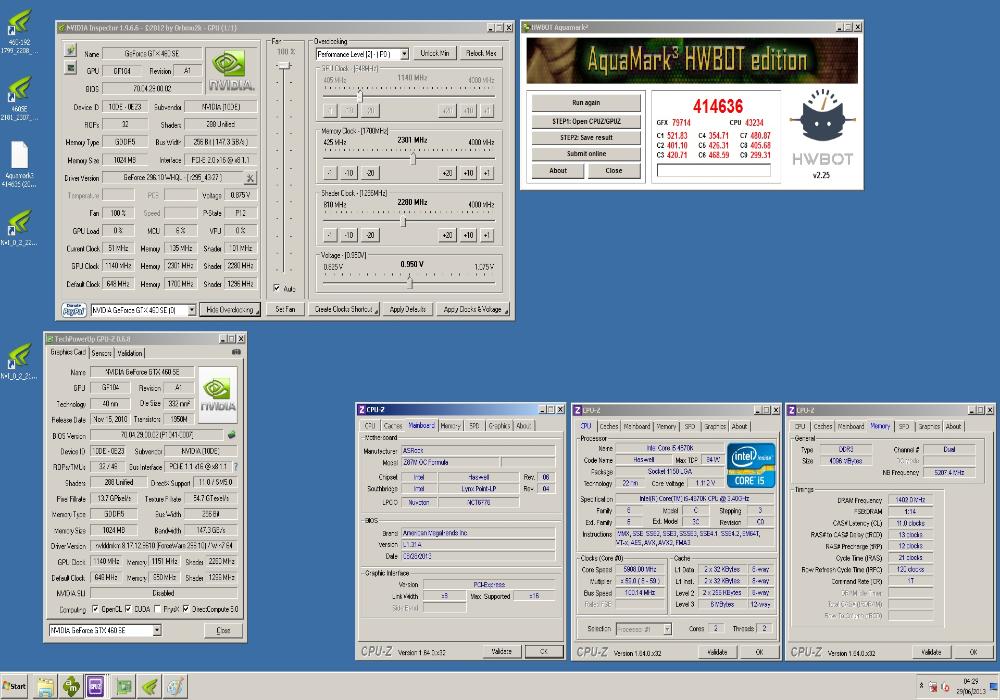Select the 460-192 desktop shortcut icon

pos(18,31)
